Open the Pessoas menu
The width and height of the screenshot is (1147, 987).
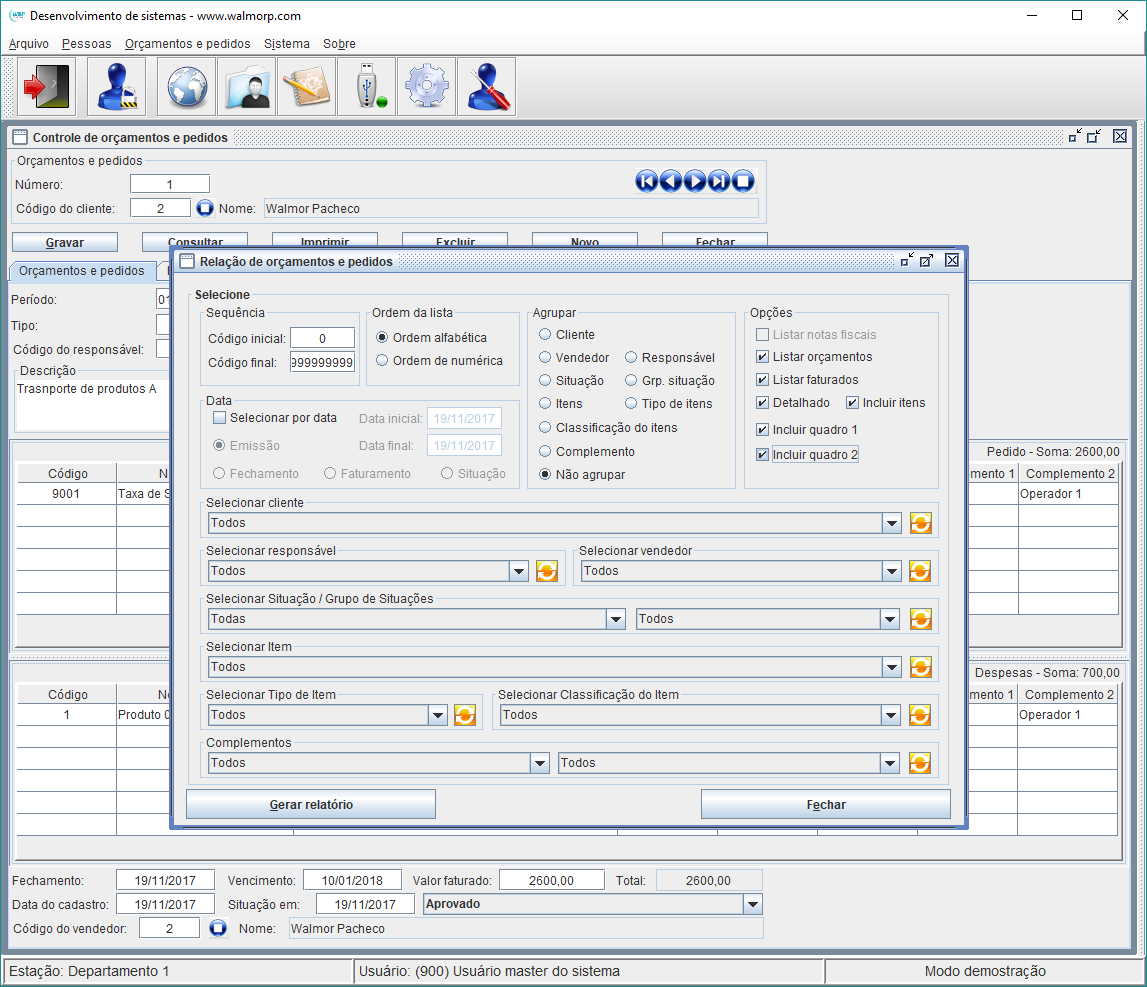pyautogui.click(x=86, y=44)
